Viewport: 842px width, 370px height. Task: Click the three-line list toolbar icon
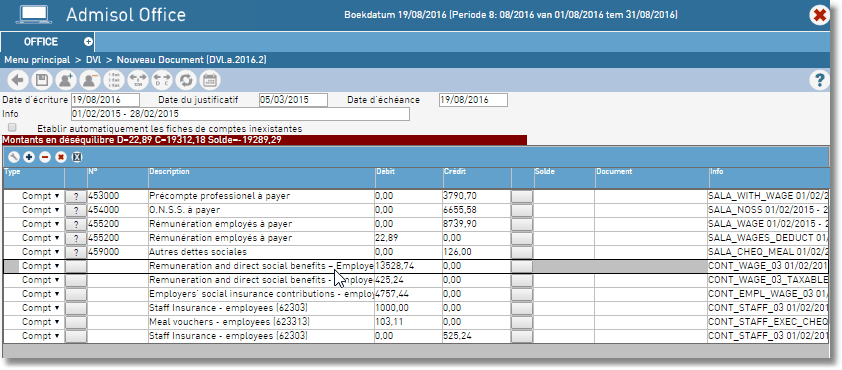click(114, 81)
